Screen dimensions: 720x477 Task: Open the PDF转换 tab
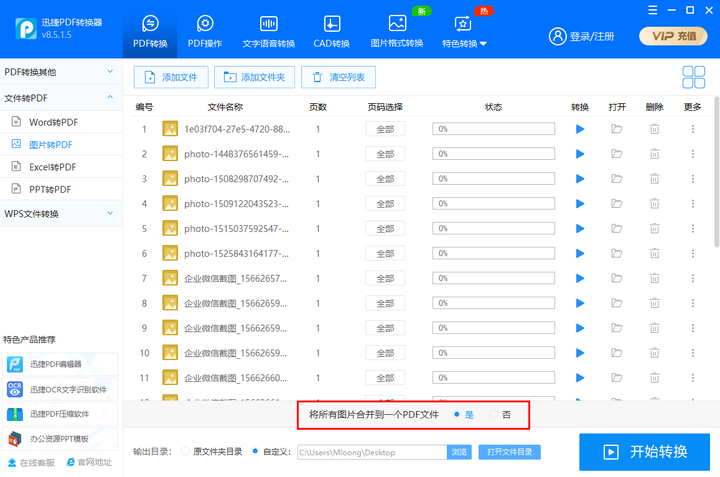(x=150, y=31)
